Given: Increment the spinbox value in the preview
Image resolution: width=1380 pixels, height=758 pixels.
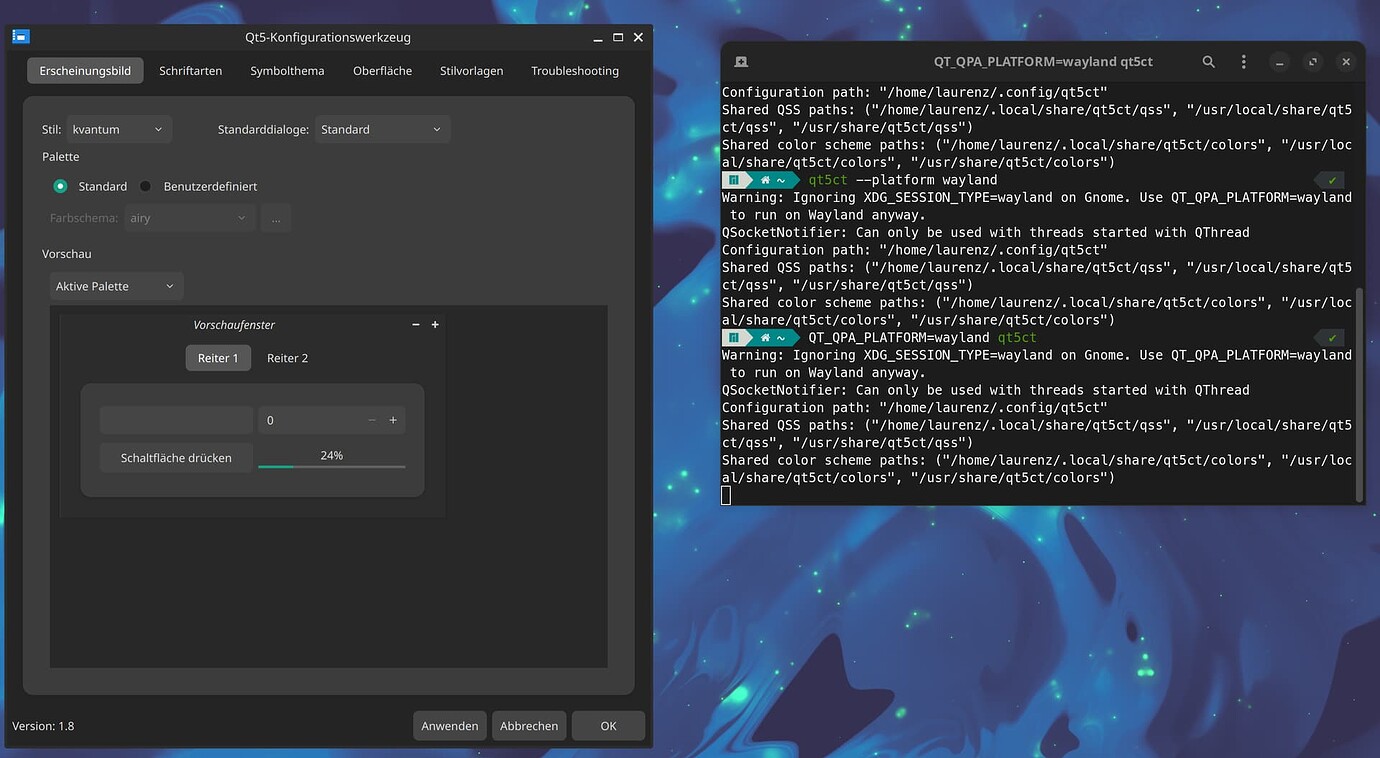Looking at the screenshot, I should click(393, 420).
